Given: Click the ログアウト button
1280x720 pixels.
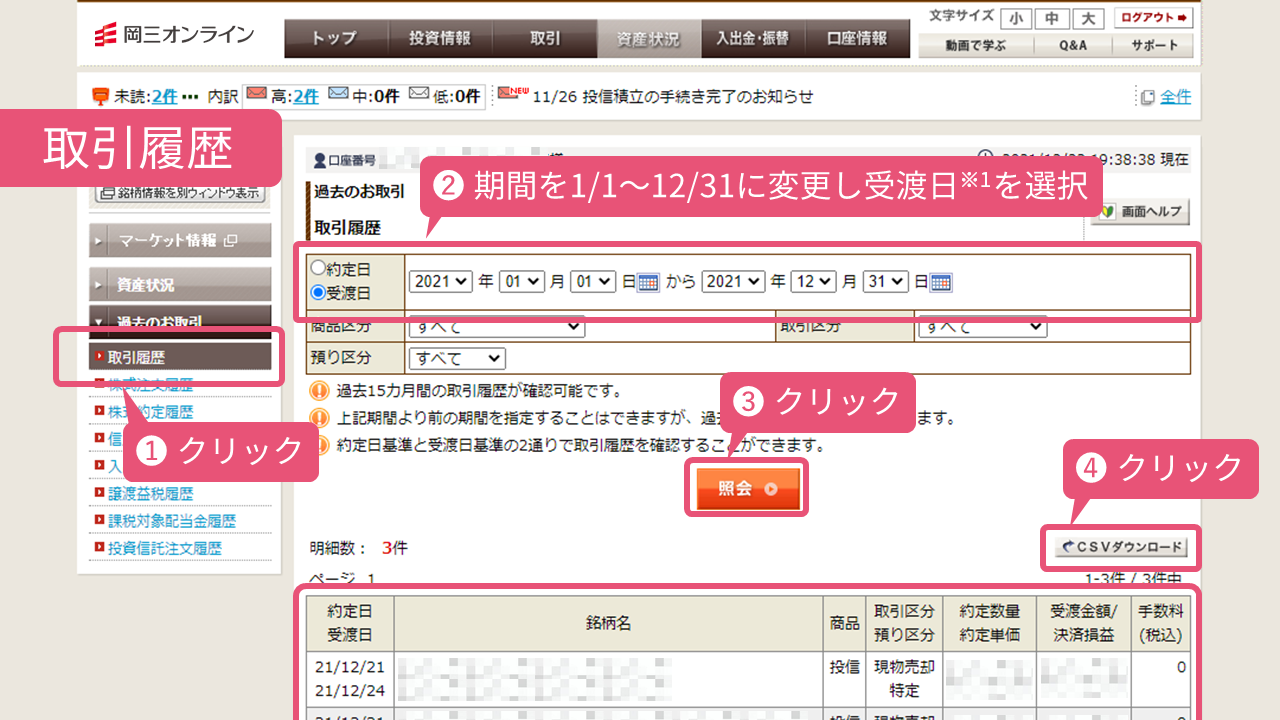Looking at the screenshot, I should (1154, 18).
